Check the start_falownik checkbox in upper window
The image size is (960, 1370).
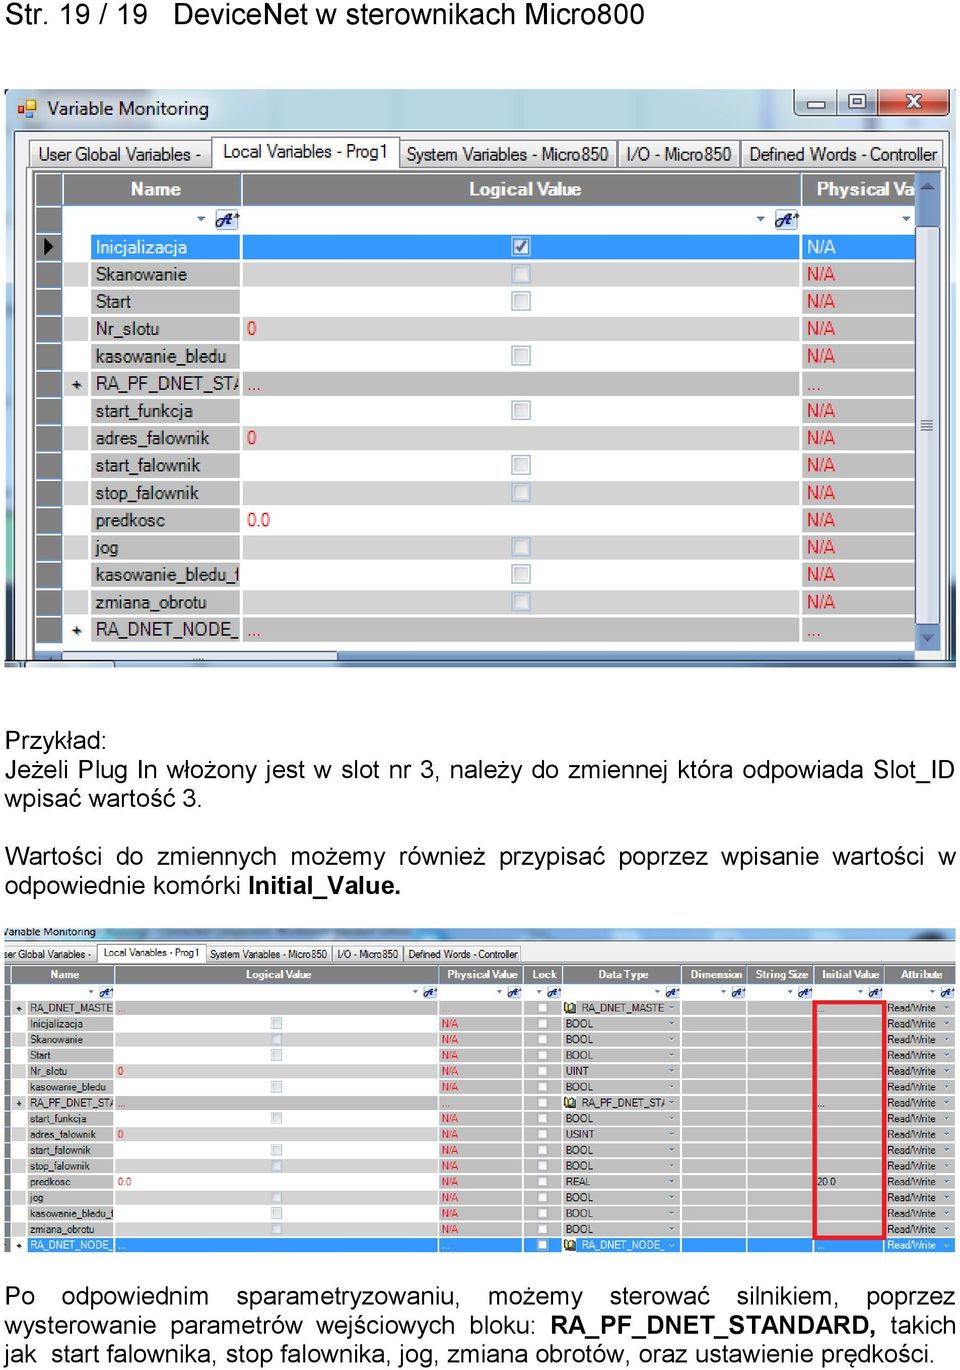[x=521, y=465]
